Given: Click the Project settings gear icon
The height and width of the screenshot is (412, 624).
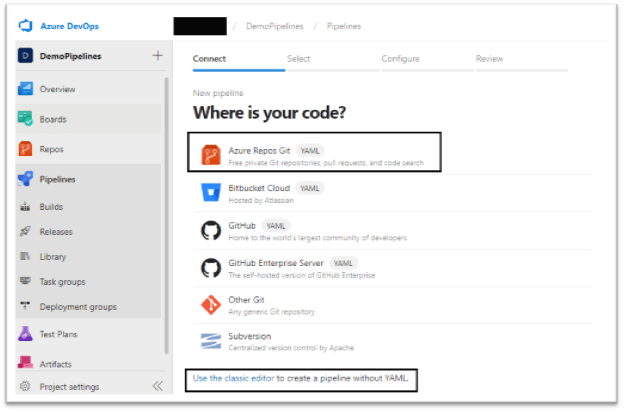Looking at the screenshot, I should pyautogui.click(x=25, y=386).
